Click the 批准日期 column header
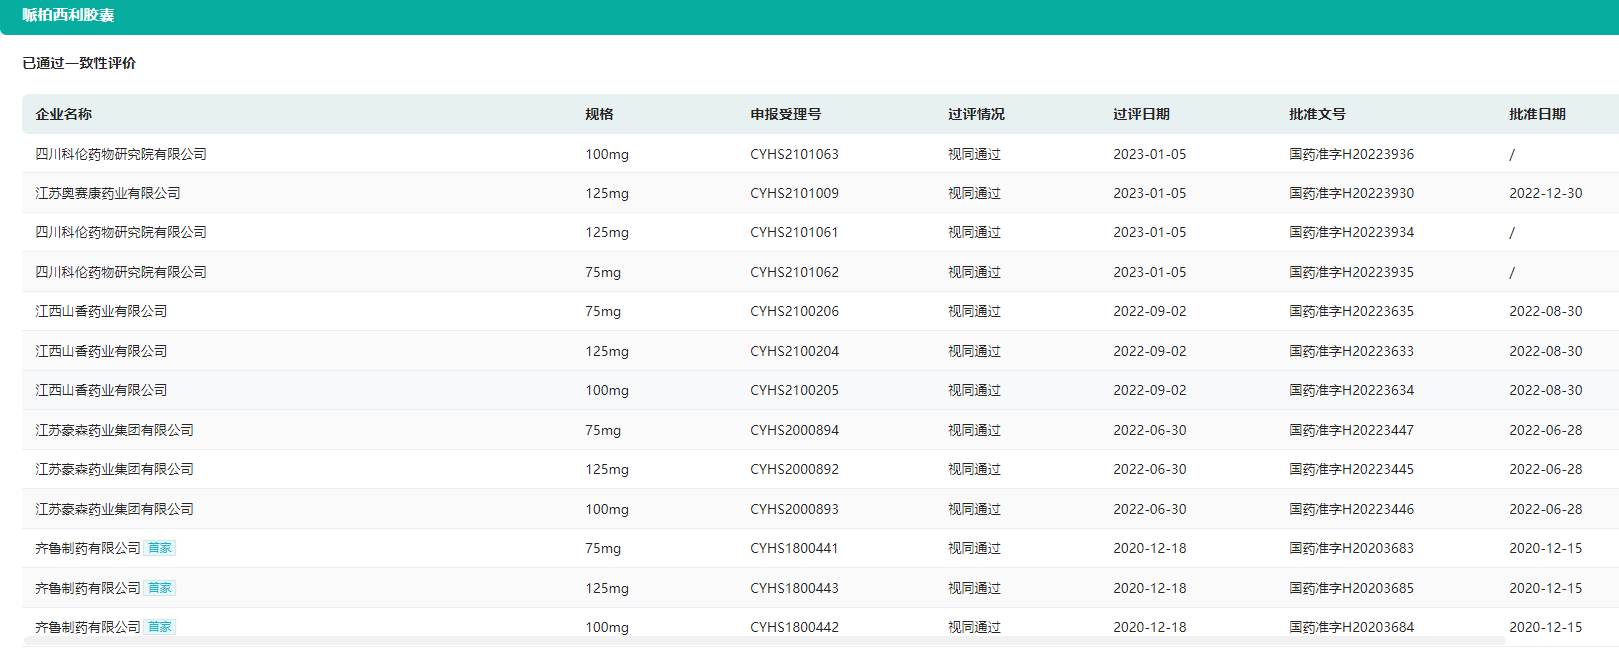Screen dimensions: 1619x663 click(1537, 114)
